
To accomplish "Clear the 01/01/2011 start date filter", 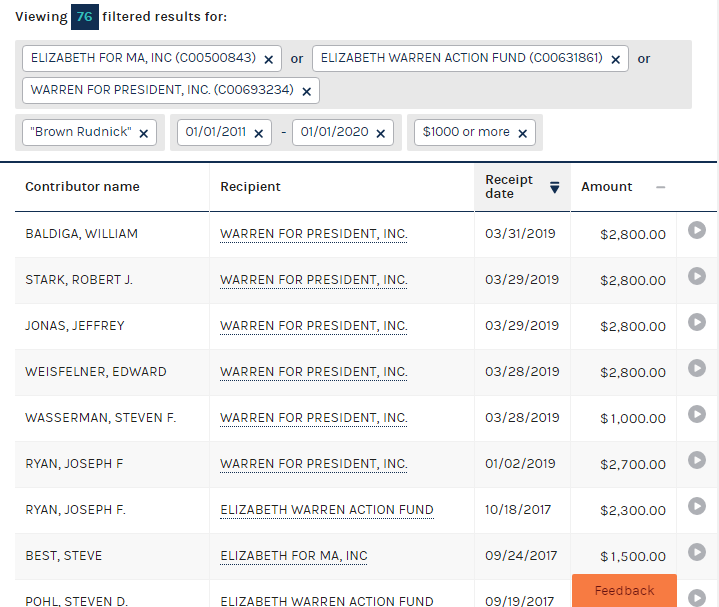I will pos(259,133).
